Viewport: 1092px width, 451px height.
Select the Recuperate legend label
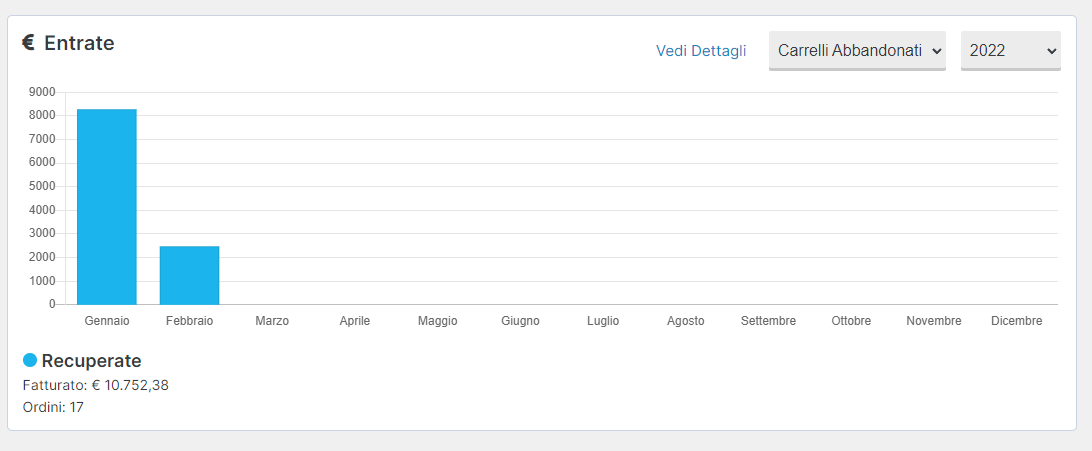(91, 361)
